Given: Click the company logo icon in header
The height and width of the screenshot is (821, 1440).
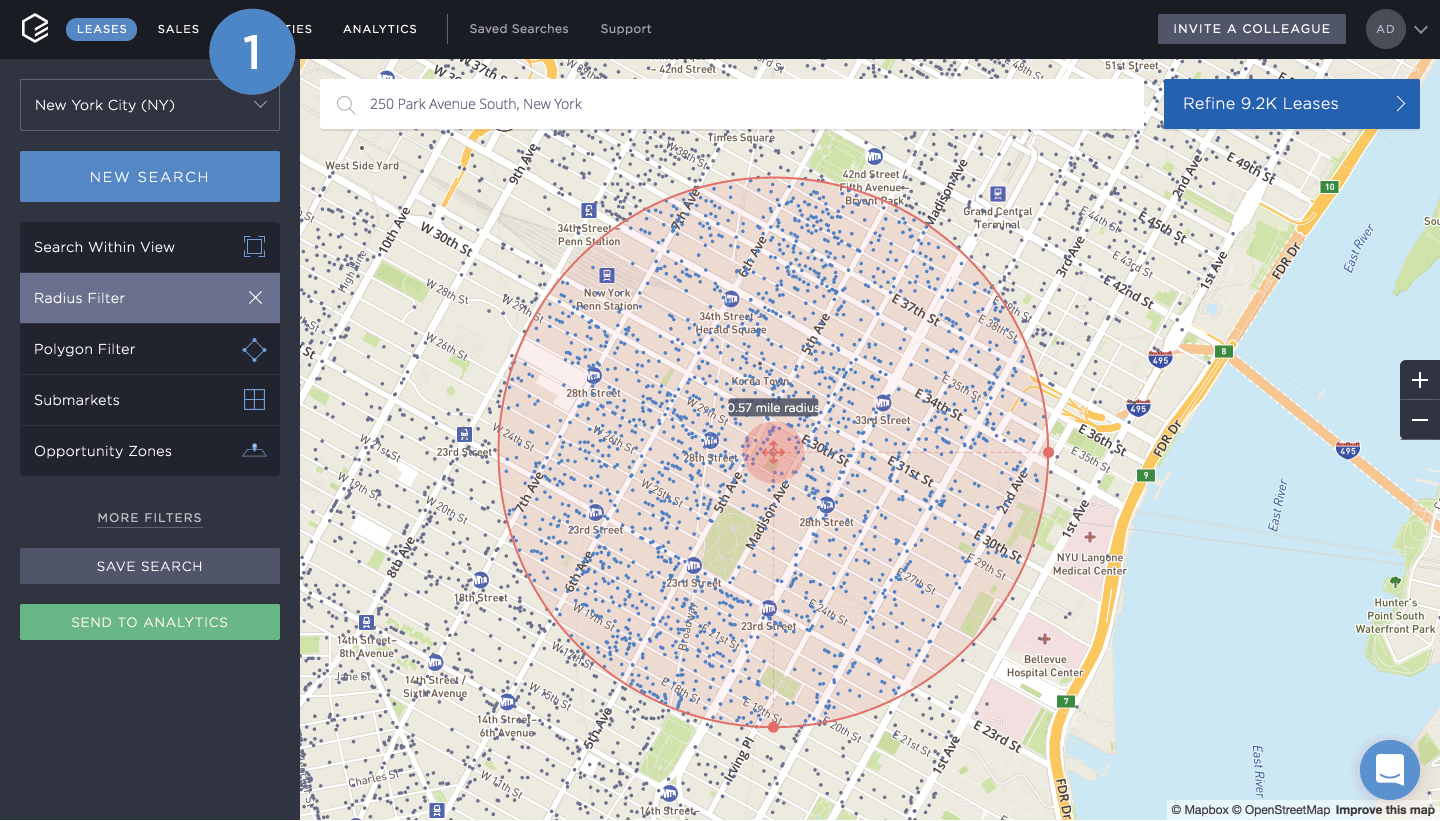Looking at the screenshot, I should (35, 29).
